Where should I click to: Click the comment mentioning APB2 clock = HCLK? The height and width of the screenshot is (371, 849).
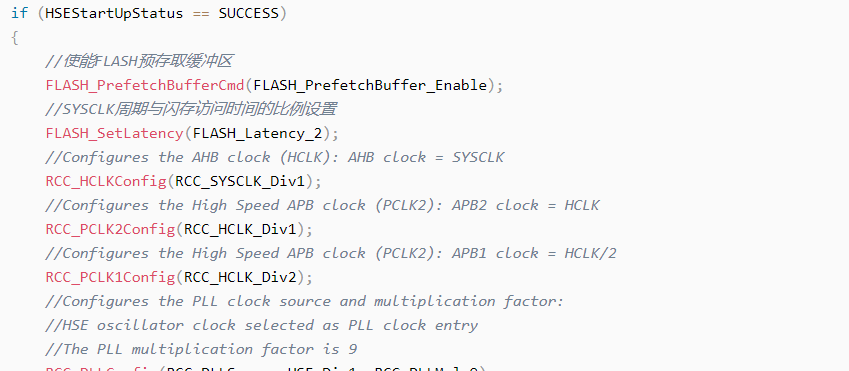pyautogui.click(x=322, y=205)
